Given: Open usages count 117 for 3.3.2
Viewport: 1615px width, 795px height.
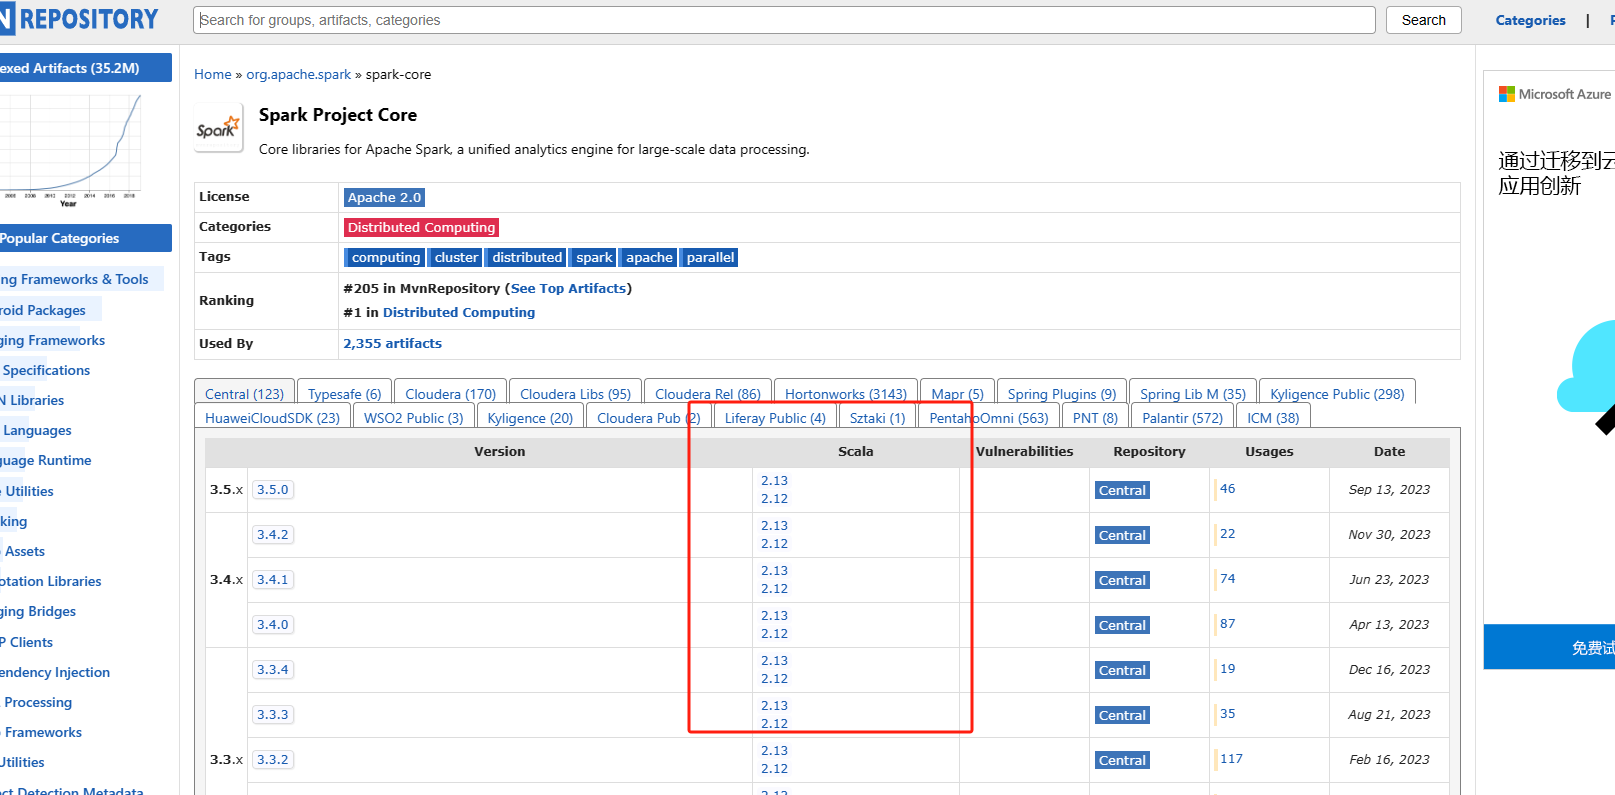Looking at the screenshot, I should 1231,759.
